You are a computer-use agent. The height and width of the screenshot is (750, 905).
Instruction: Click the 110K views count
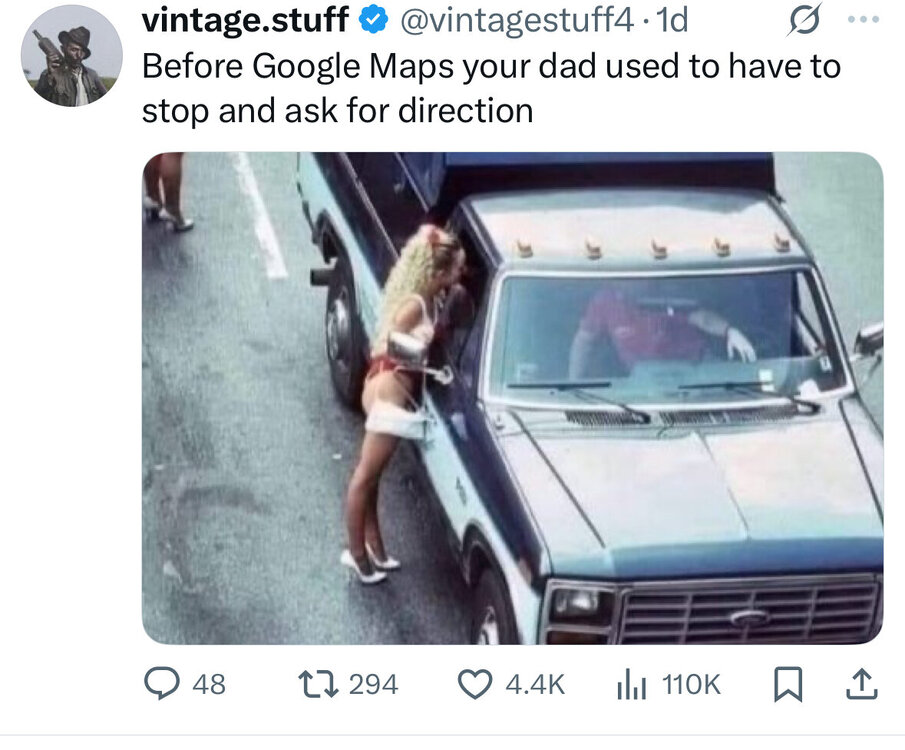click(690, 684)
